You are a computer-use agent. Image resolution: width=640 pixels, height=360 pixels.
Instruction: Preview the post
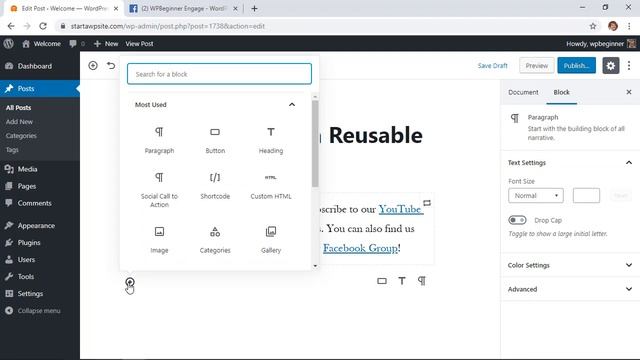(x=537, y=65)
